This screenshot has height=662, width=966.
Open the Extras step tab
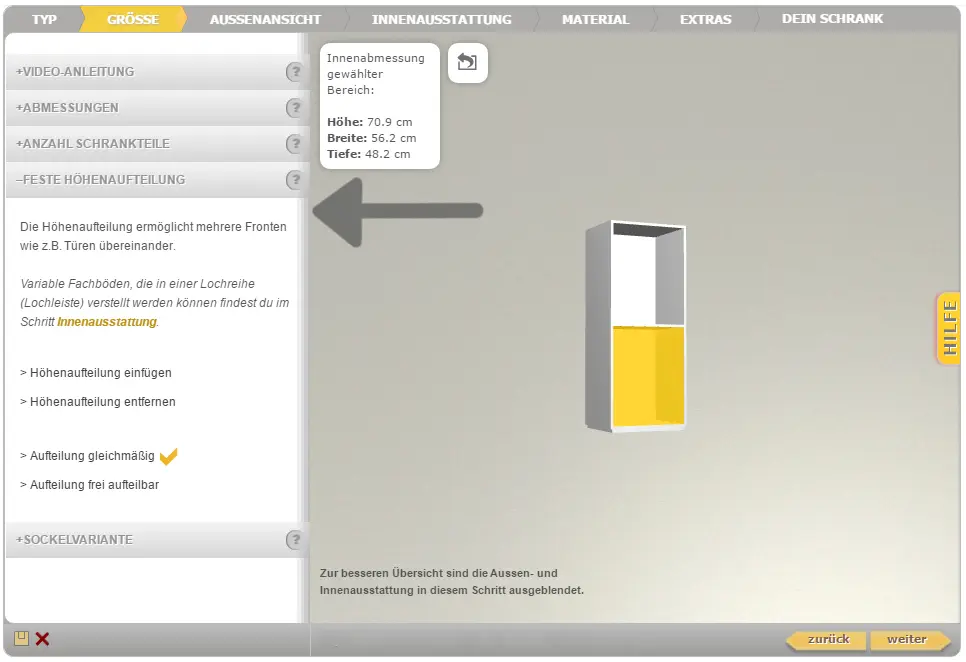705,20
